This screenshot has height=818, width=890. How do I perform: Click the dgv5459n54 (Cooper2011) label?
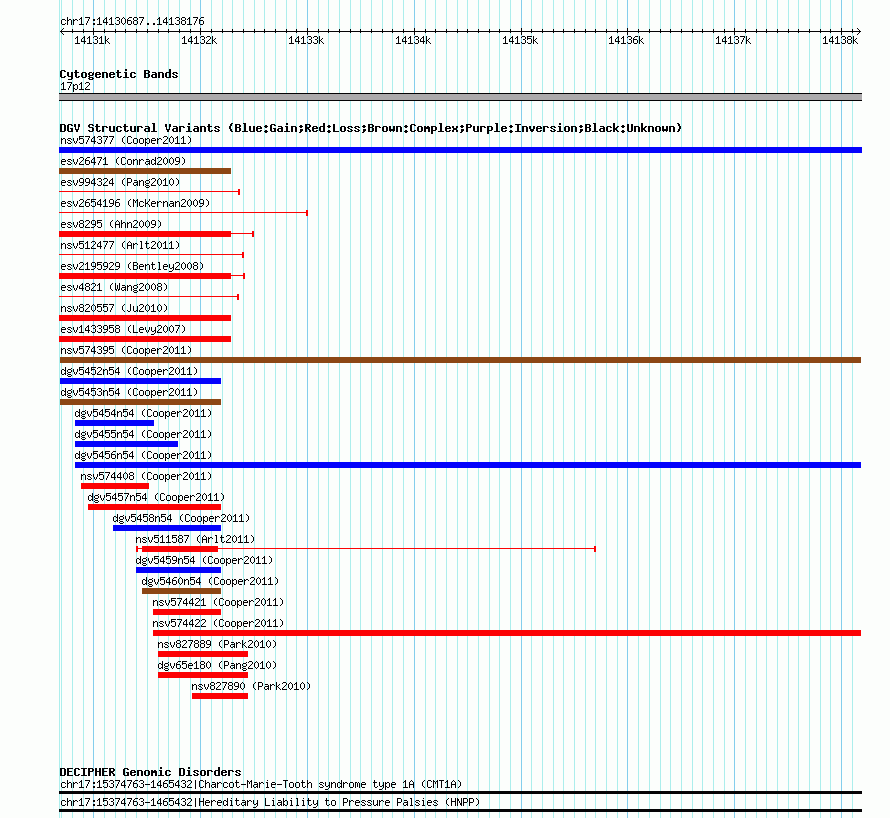[x=204, y=560]
